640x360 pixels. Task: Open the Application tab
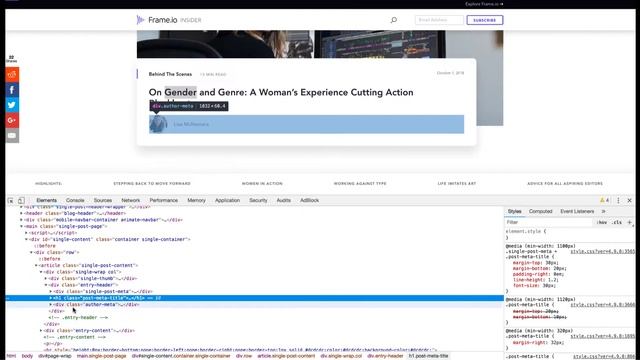coord(227,200)
